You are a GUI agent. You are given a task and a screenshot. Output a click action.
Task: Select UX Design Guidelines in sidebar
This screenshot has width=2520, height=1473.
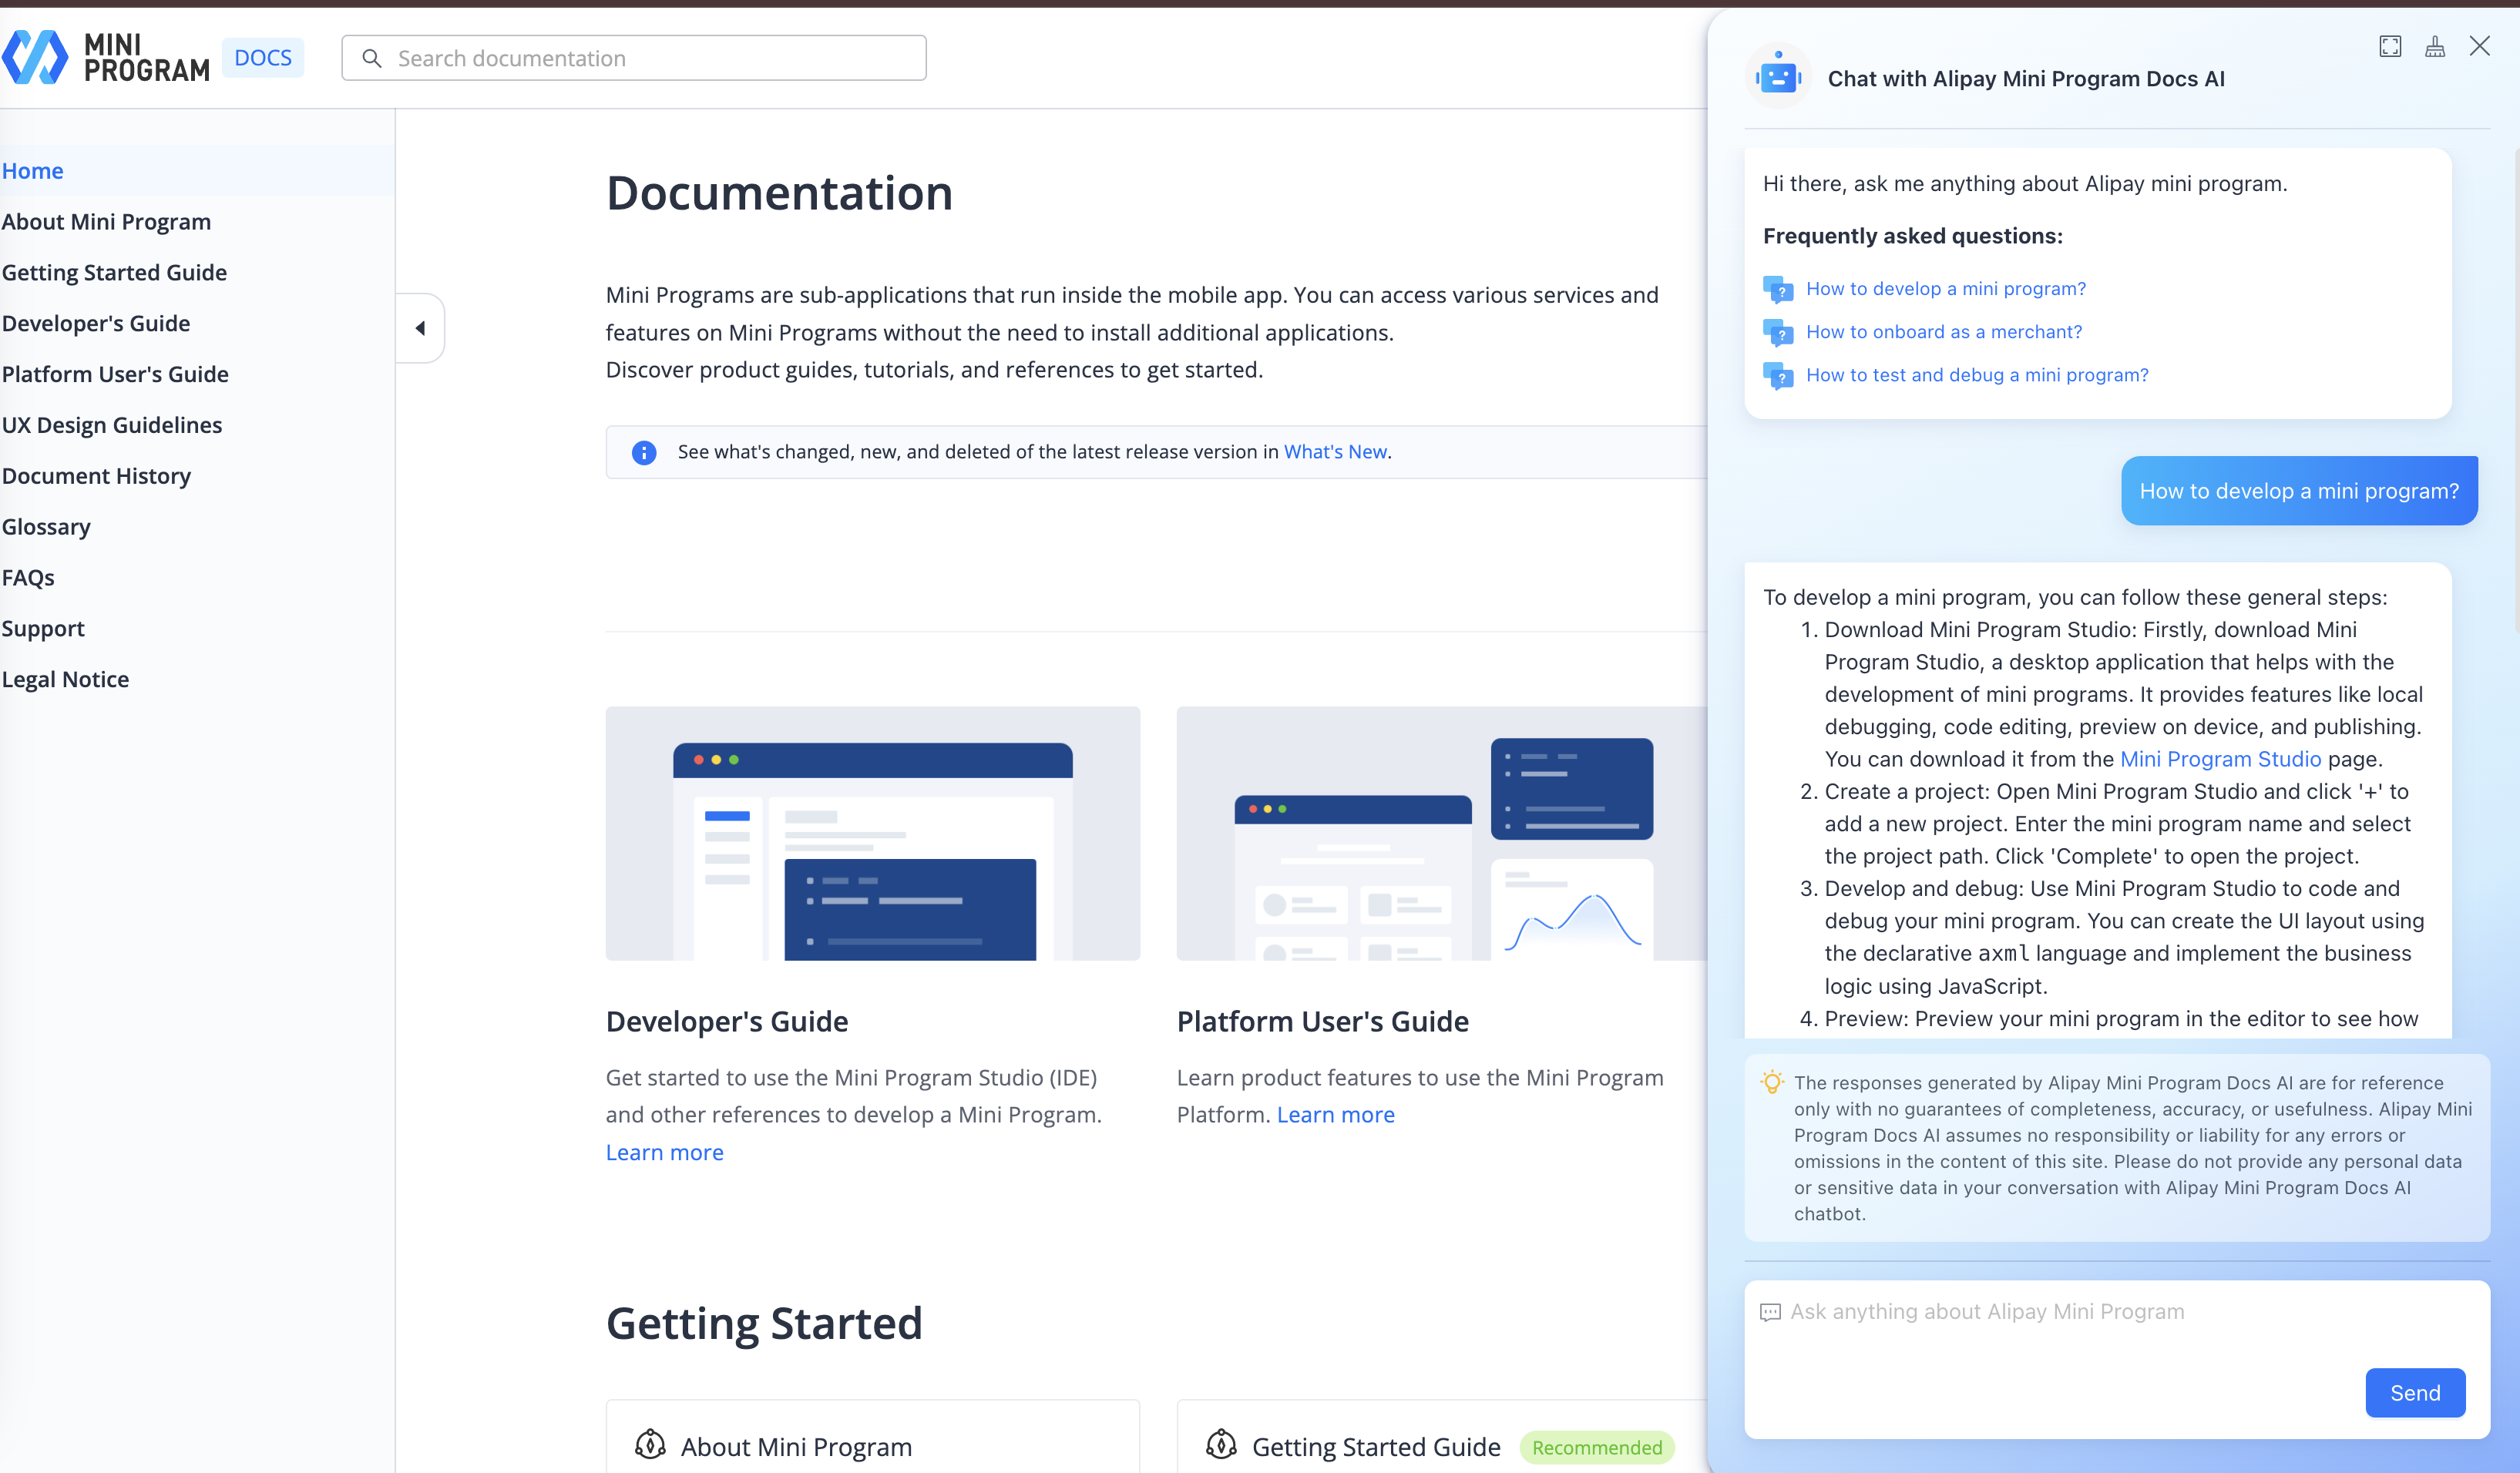112,425
